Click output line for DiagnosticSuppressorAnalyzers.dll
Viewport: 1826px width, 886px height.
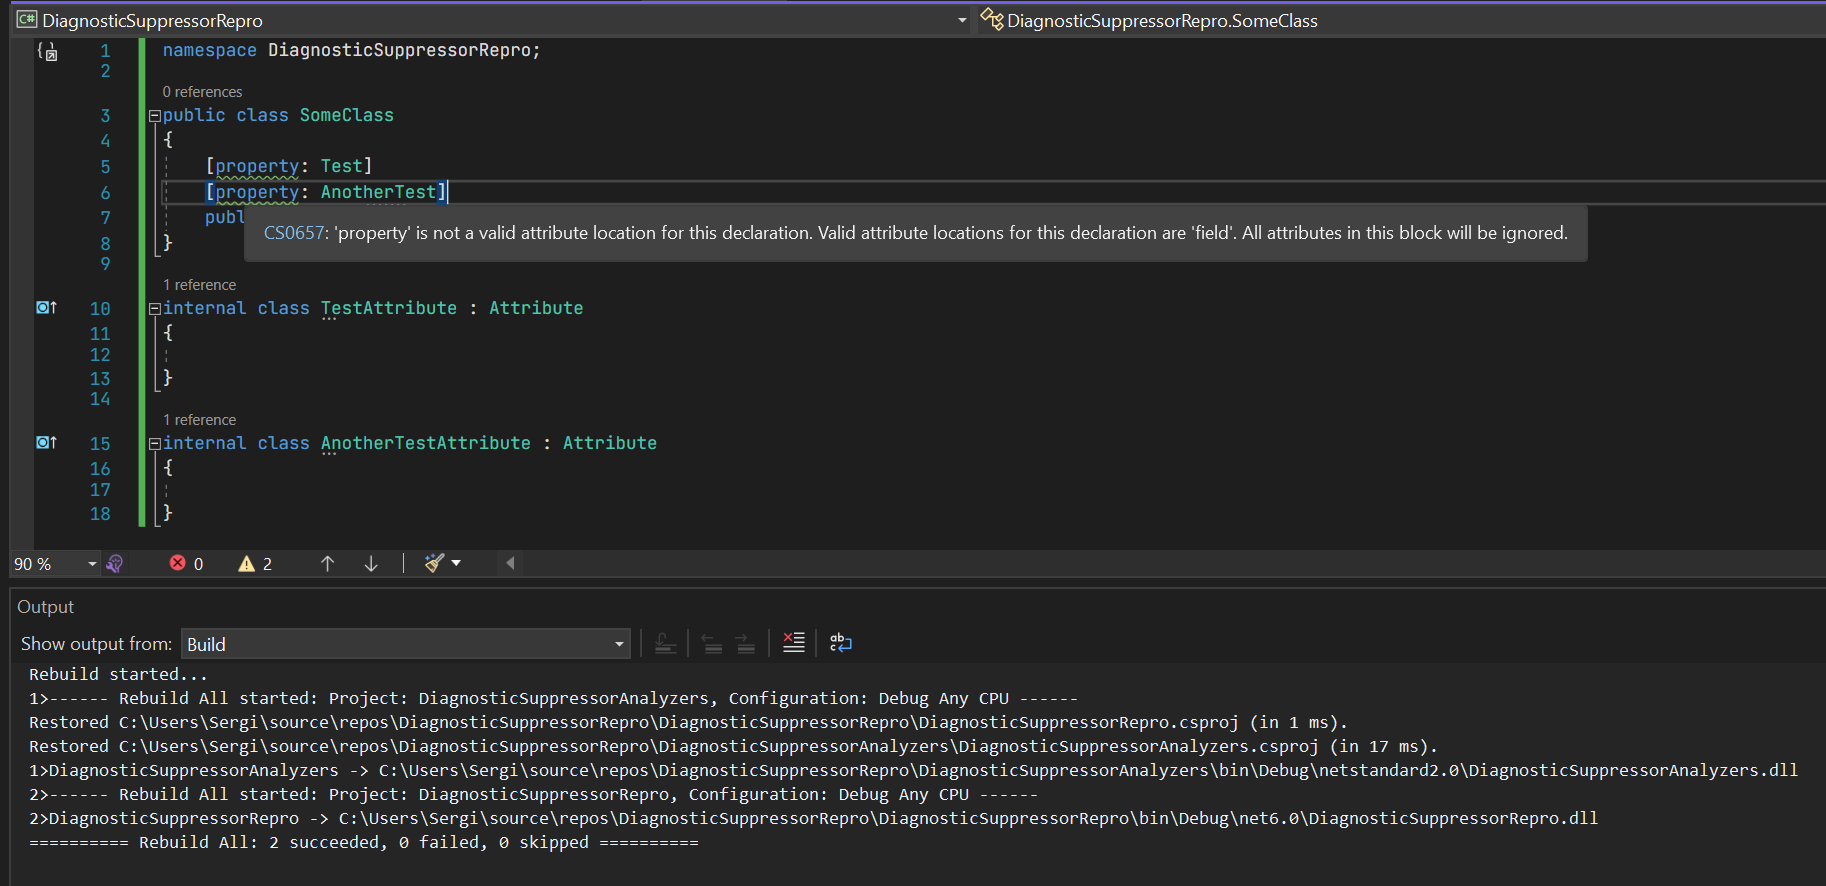tap(913, 771)
